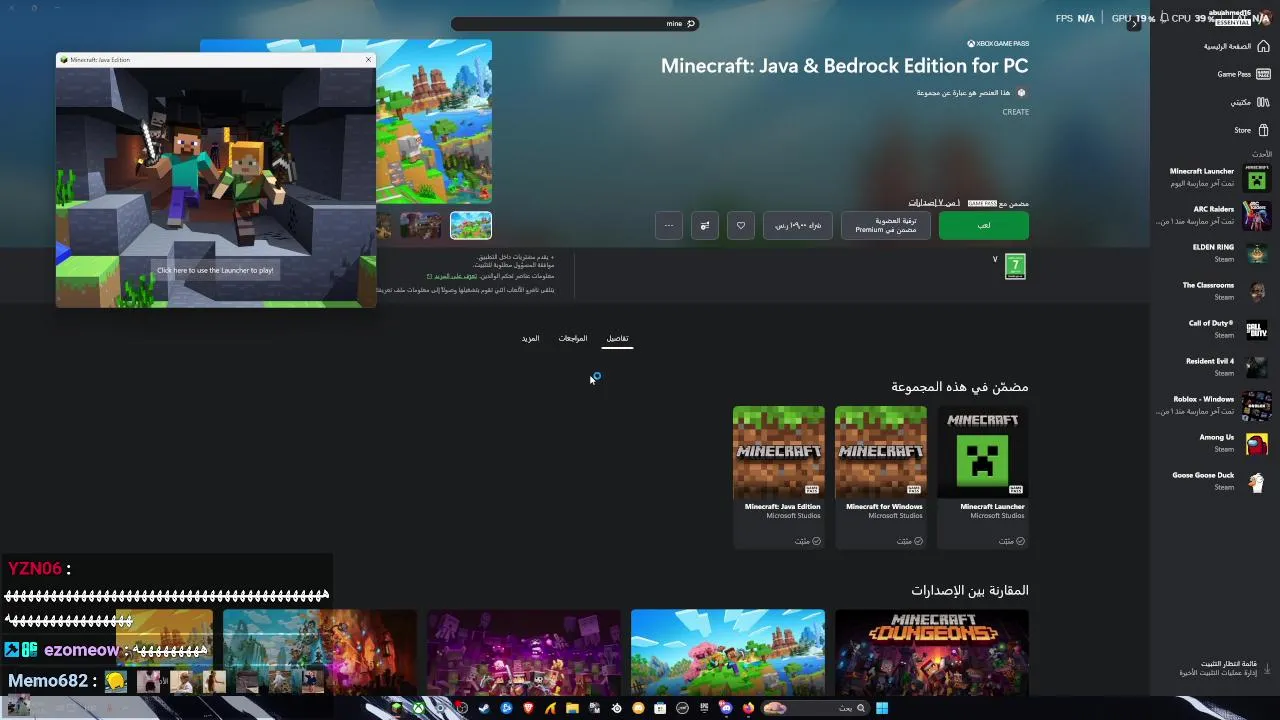Click the search box containing 'mine'

click(574, 23)
